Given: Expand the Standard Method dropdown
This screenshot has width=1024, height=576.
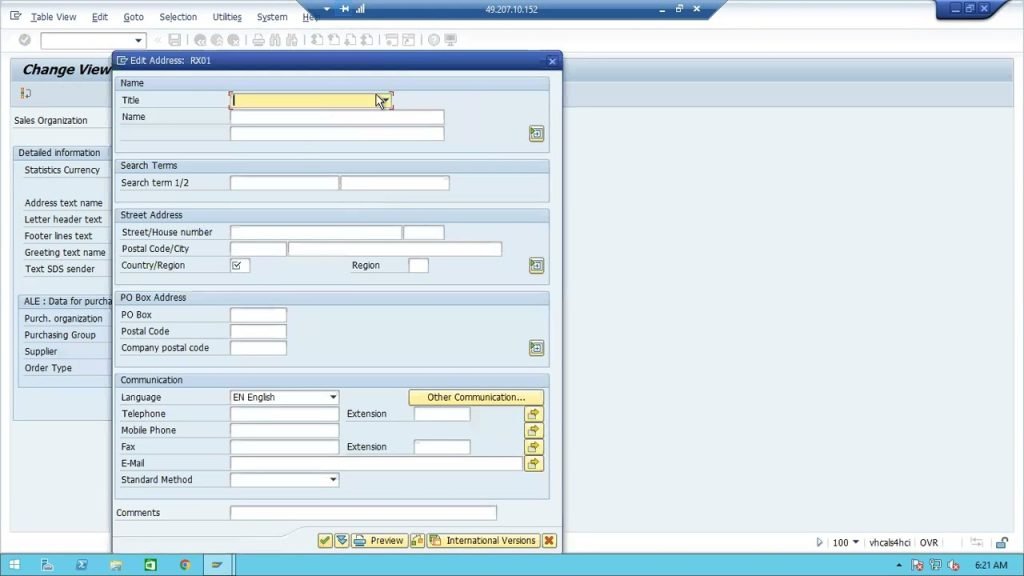Looking at the screenshot, I should click(333, 480).
